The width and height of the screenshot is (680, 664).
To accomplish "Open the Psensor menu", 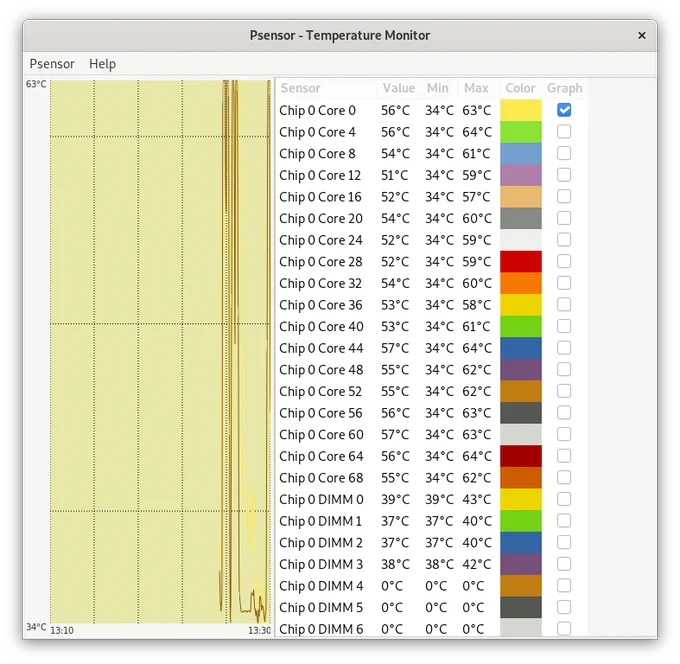I will 52,64.
